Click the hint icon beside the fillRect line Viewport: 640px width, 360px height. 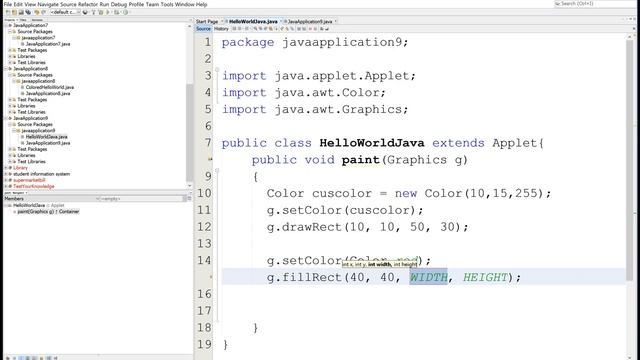click(211, 277)
